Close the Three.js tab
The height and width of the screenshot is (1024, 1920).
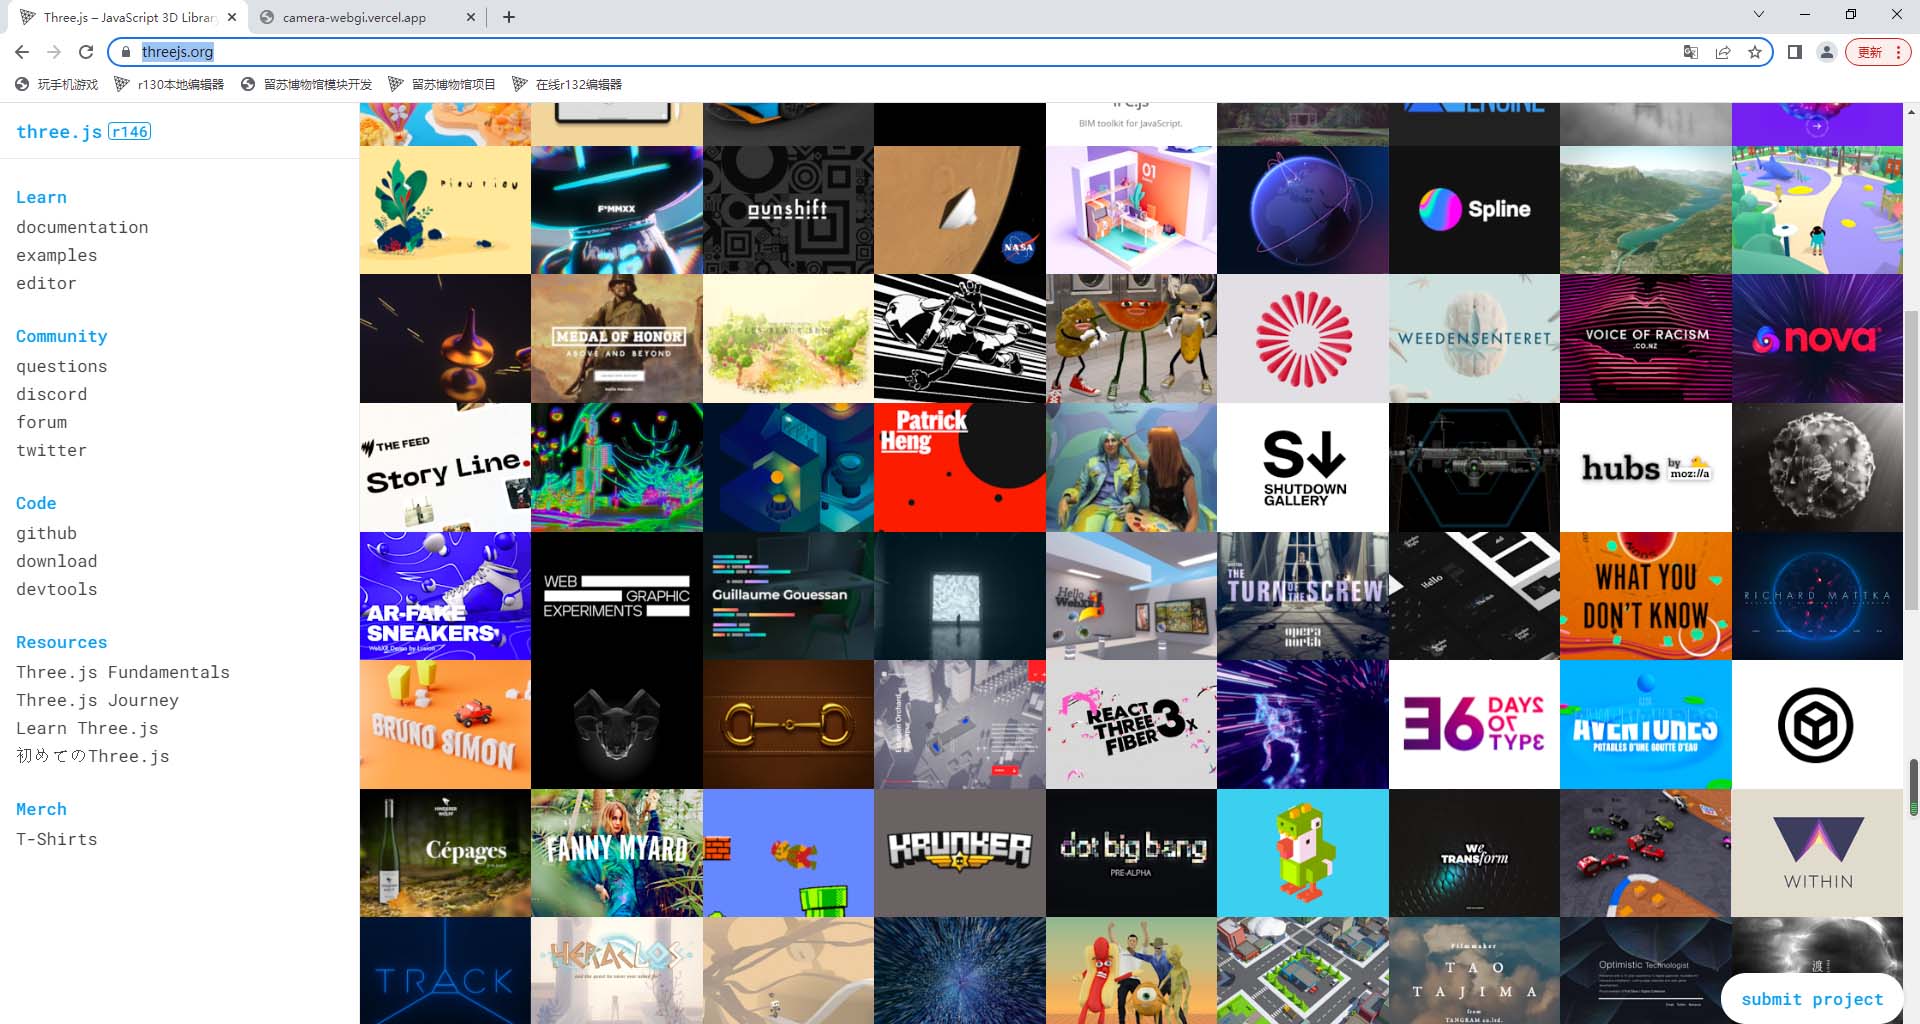pyautogui.click(x=231, y=17)
